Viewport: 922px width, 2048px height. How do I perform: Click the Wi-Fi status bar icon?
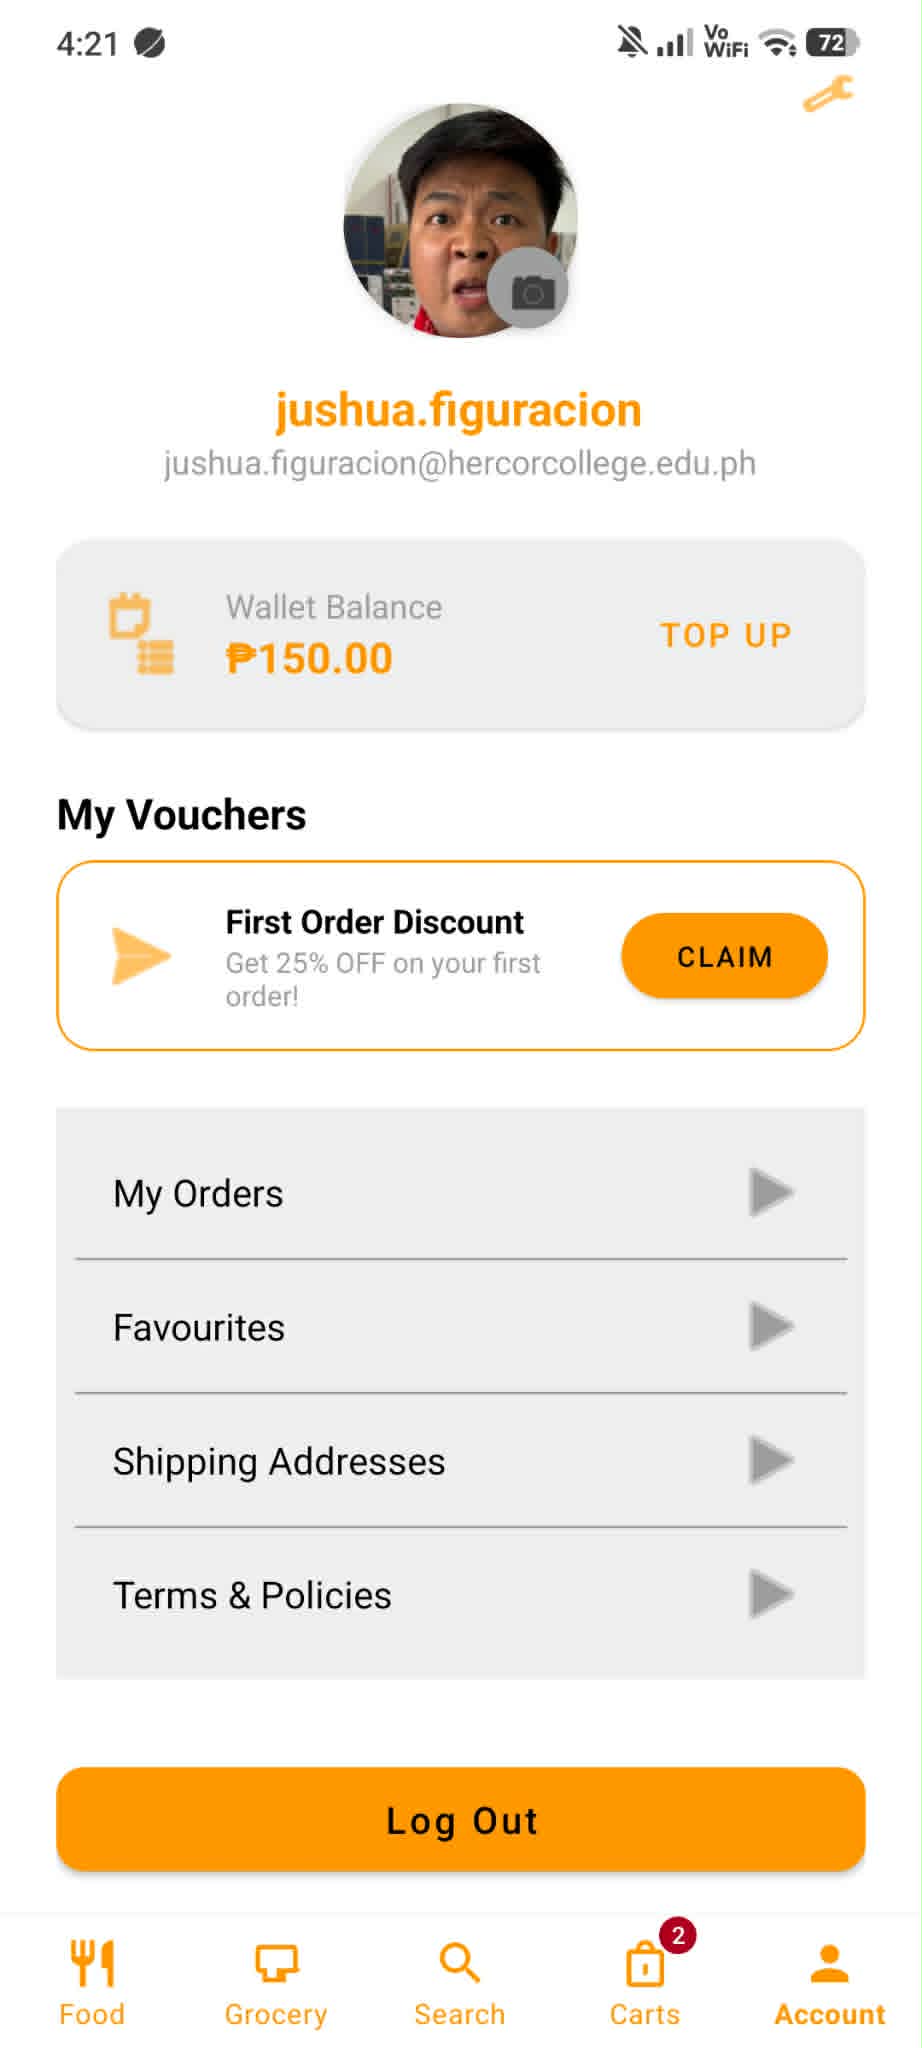pyautogui.click(x=776, y=43)
